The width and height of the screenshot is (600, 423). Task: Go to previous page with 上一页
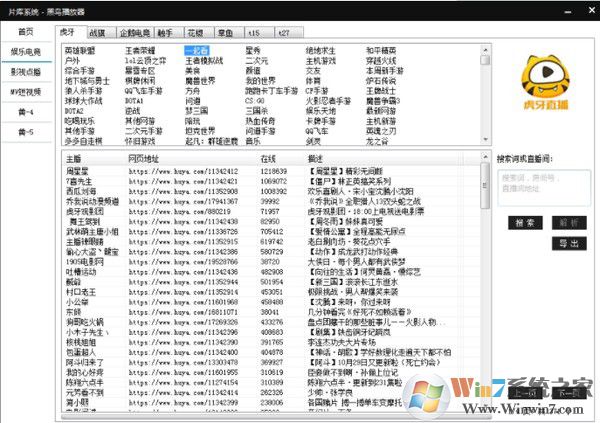click(525, 393)
